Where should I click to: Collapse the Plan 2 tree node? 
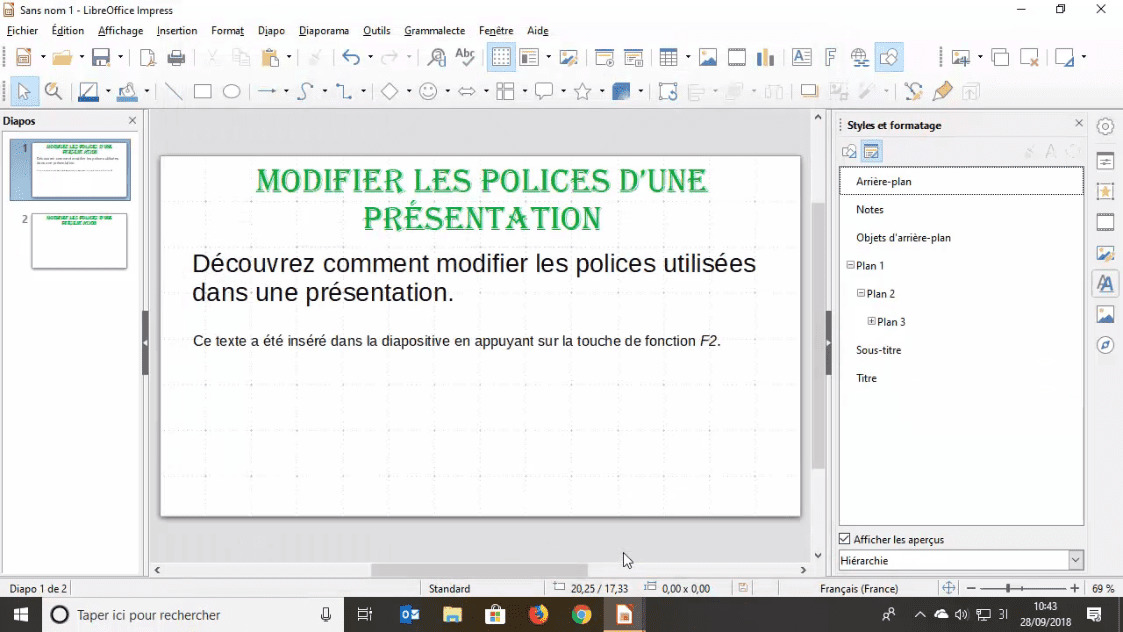pyautogui.click(x=861, y=293)
